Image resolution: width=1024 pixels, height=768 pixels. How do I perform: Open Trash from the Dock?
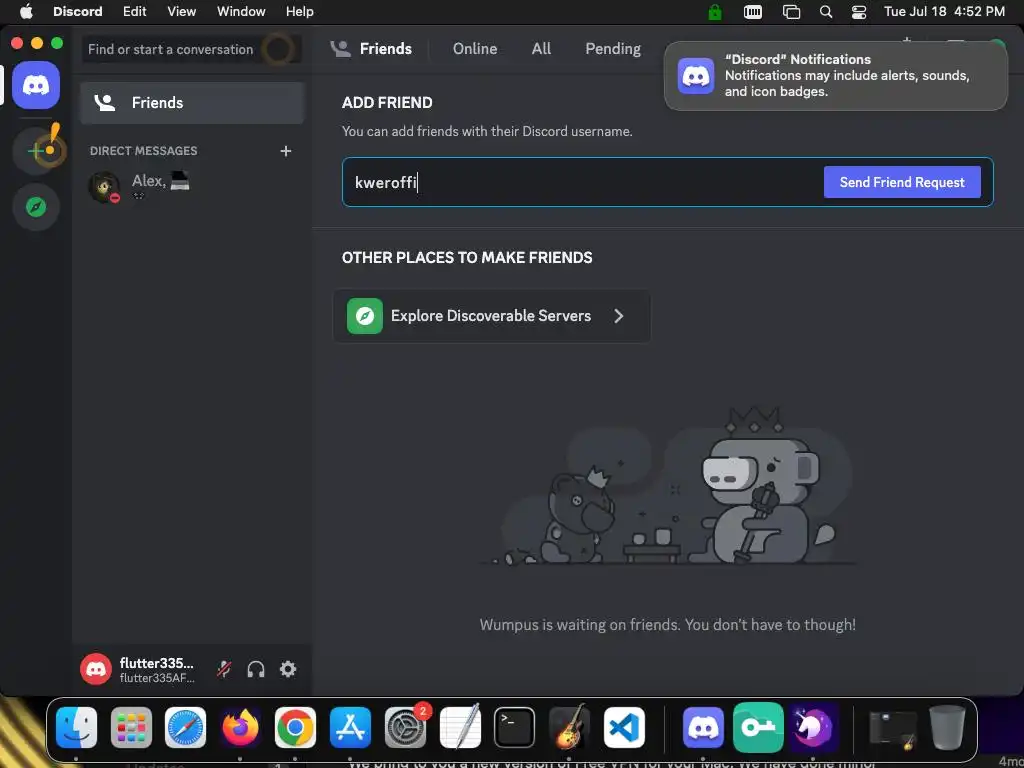[947, 728]
